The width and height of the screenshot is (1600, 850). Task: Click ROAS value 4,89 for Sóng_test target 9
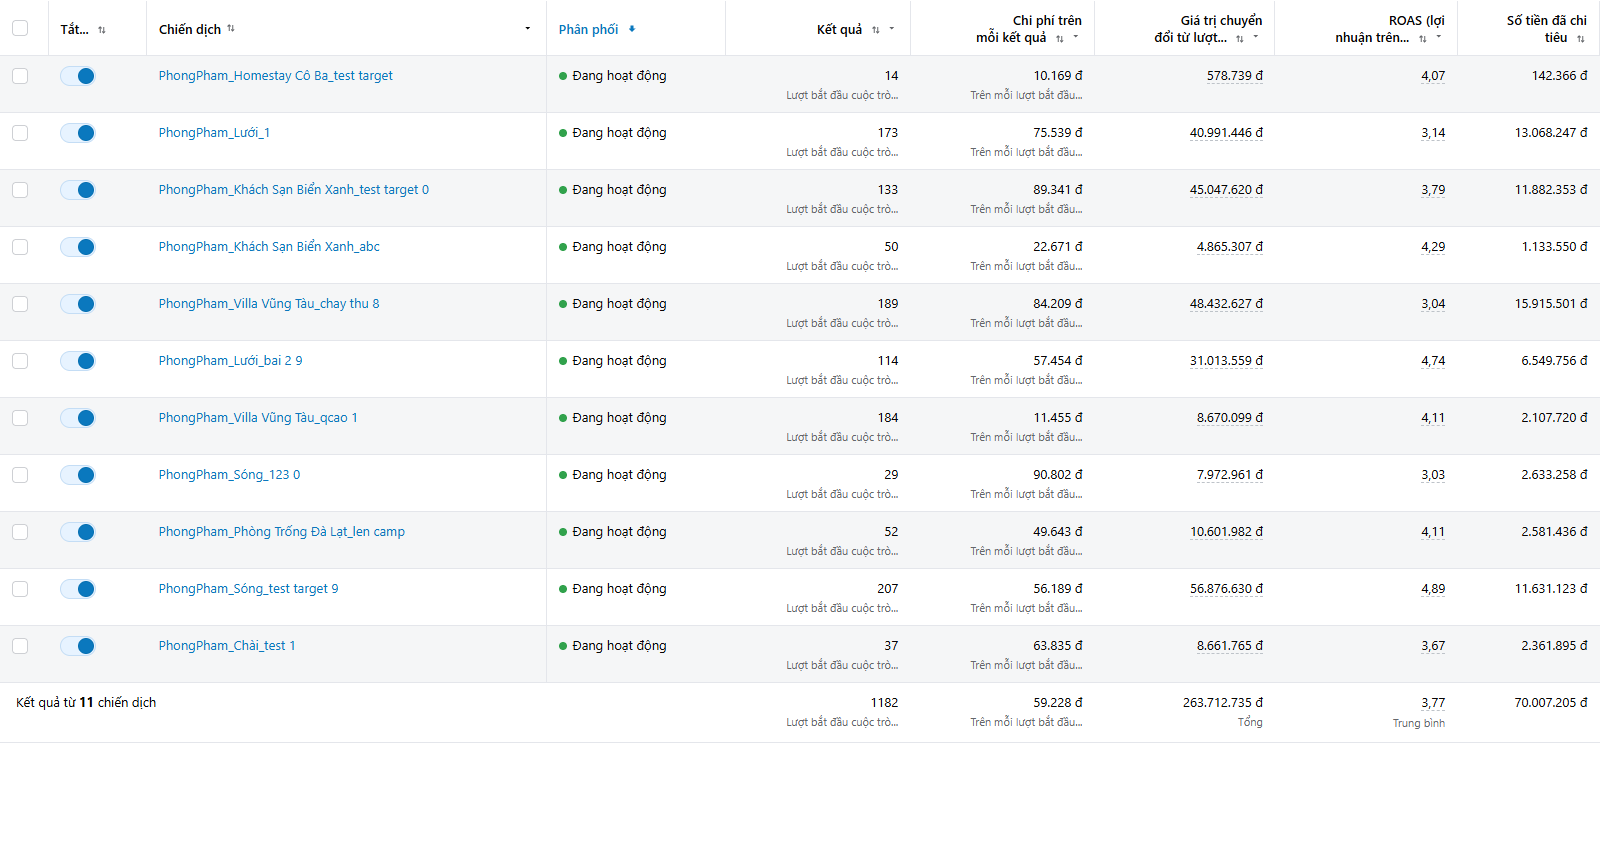1433,589
